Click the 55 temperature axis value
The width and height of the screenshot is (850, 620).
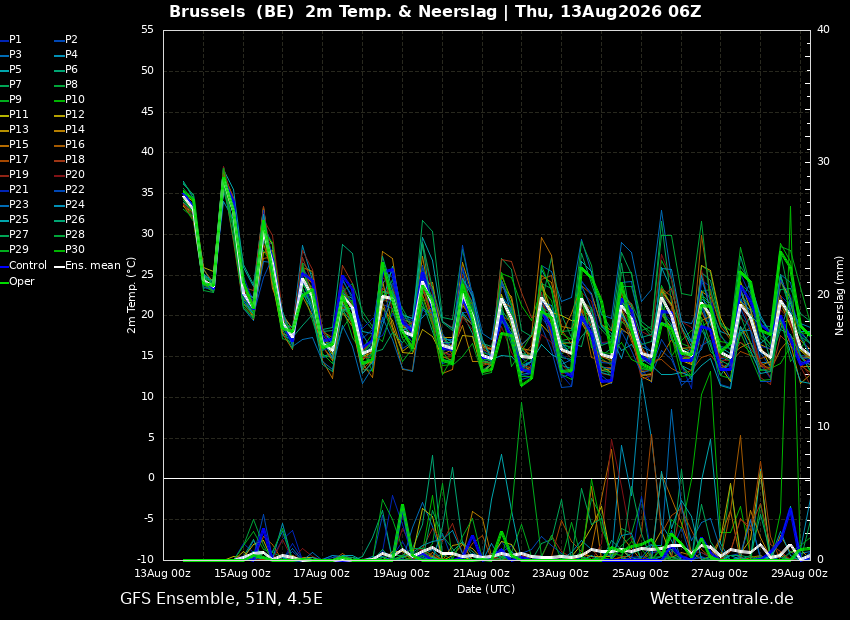[x=147, y=30]
